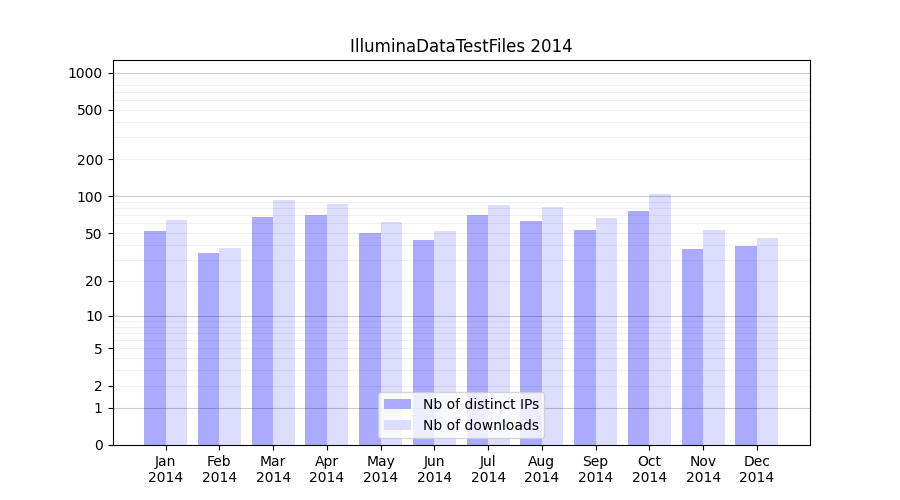The height and width of the screenshot is (500, 900).
Task: Click the Jan 2014 distinct IPs bar
Action: (x=155, y=338)
